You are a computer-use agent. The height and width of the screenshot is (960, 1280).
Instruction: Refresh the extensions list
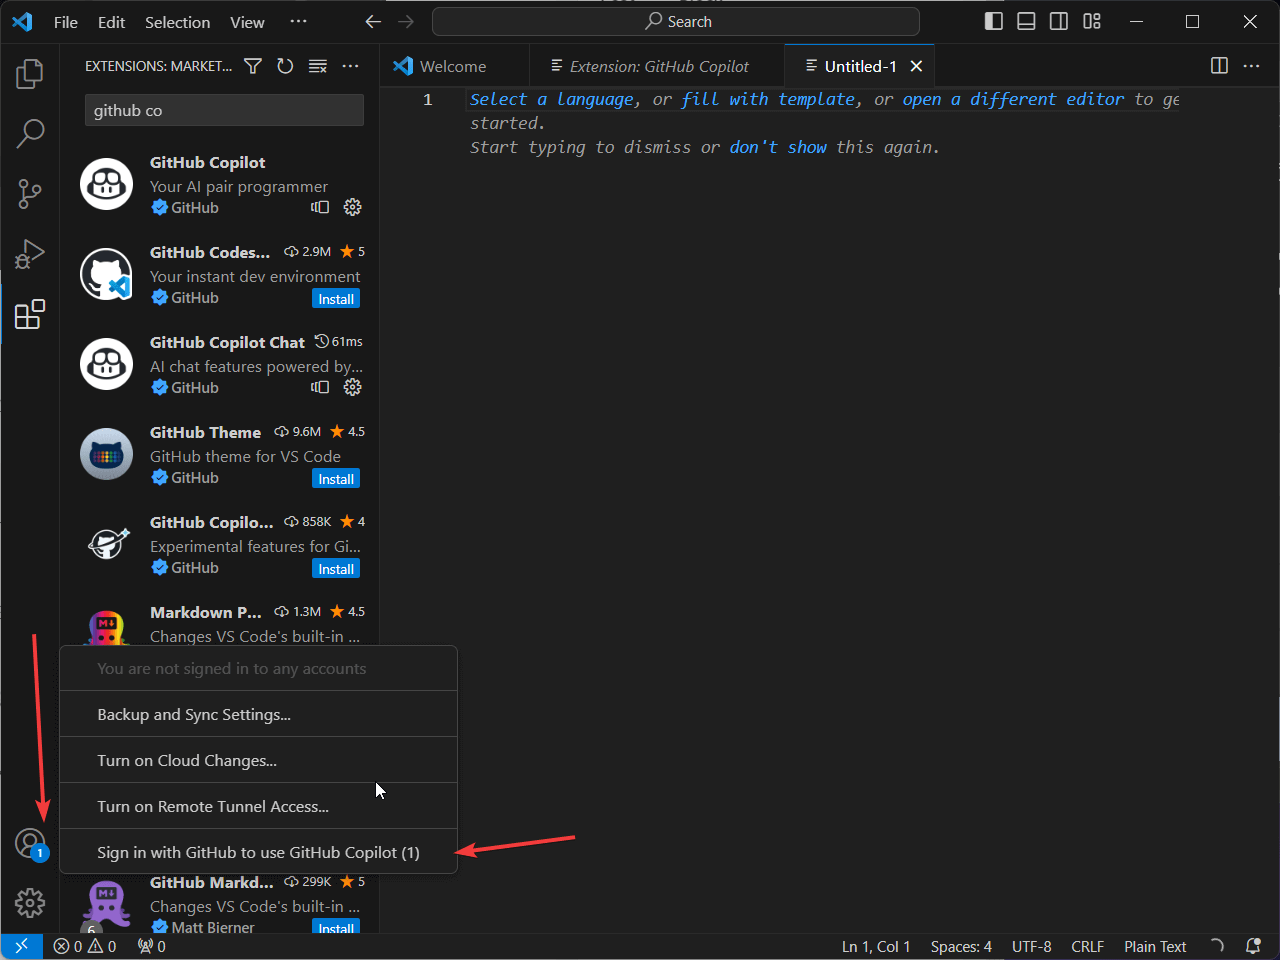[x=285, y=66]
